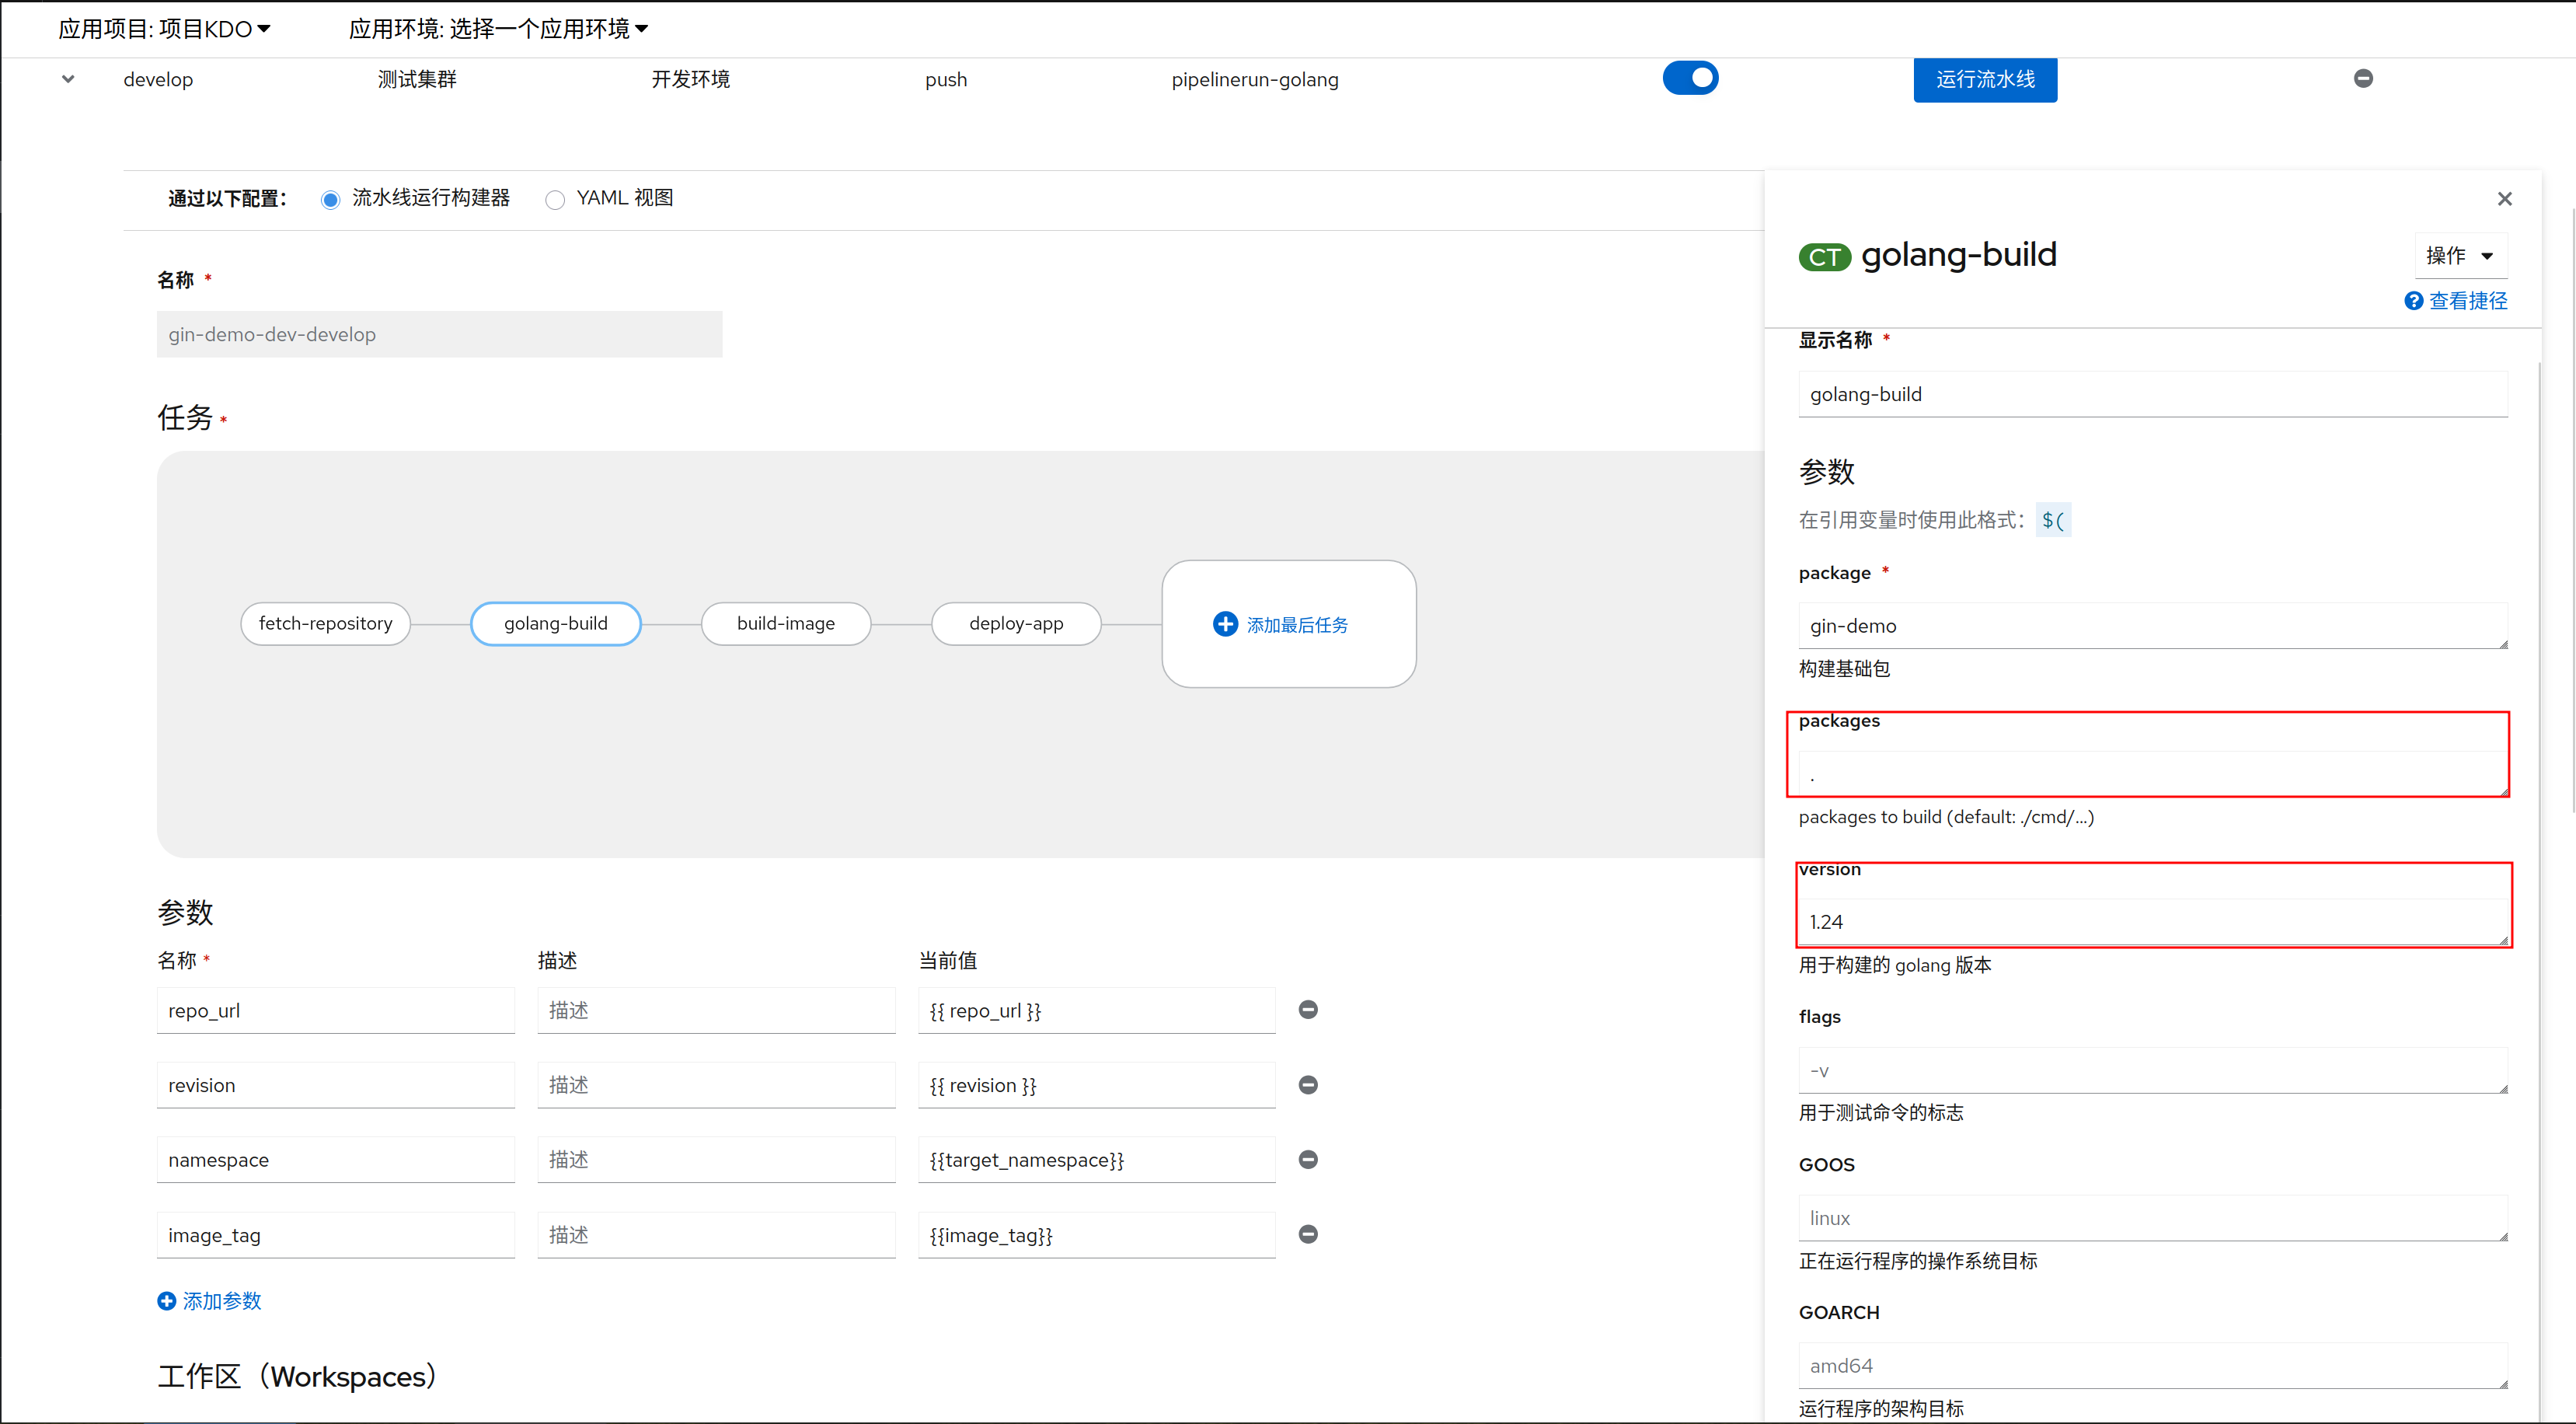Click the 运行流水线 run pipeline button
This screenshot has width=2576, height=1424.
[x=1985, y=79]
